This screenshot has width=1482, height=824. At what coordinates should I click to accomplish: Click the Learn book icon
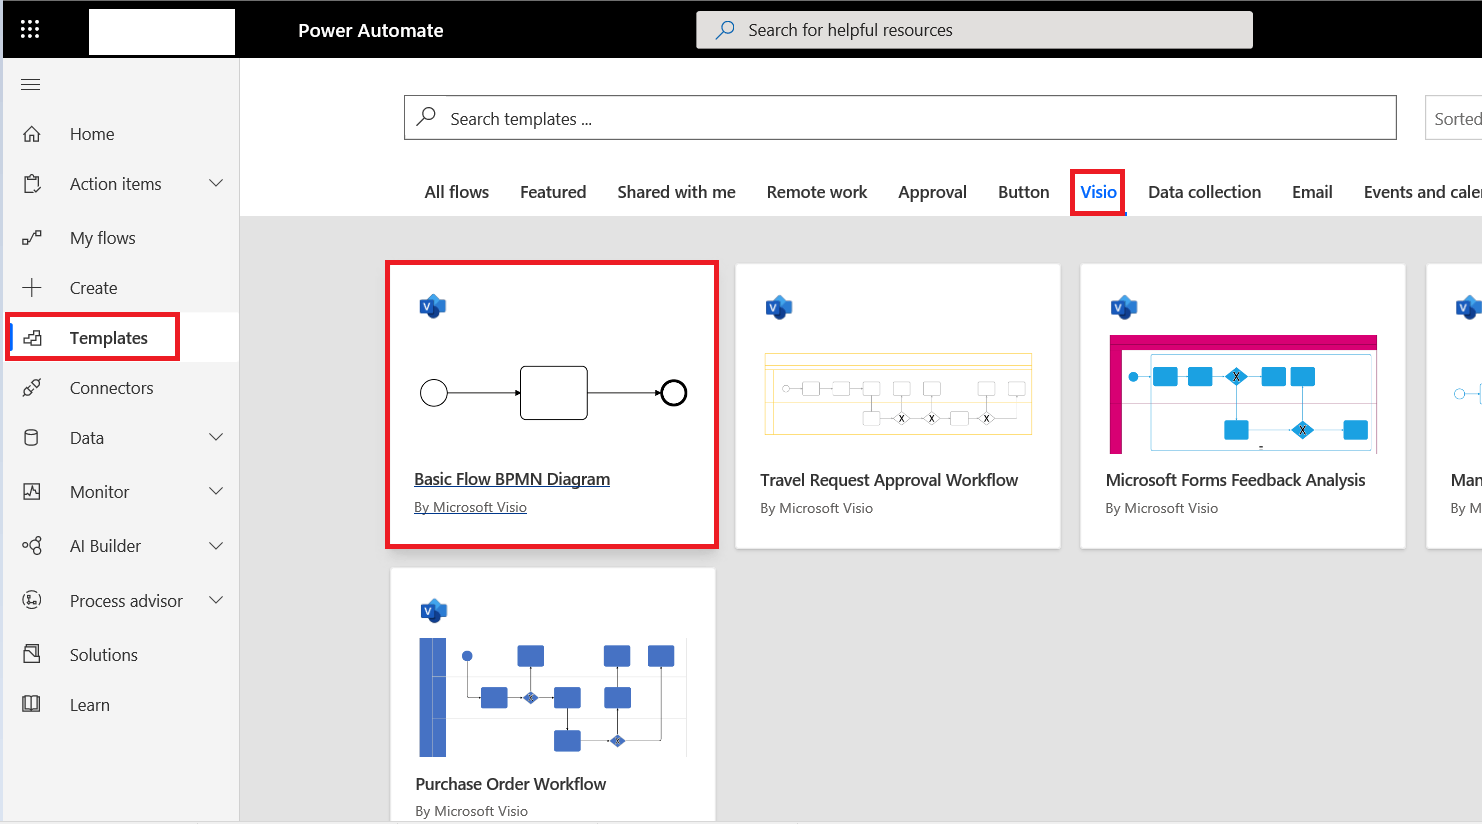click(32, 704)
